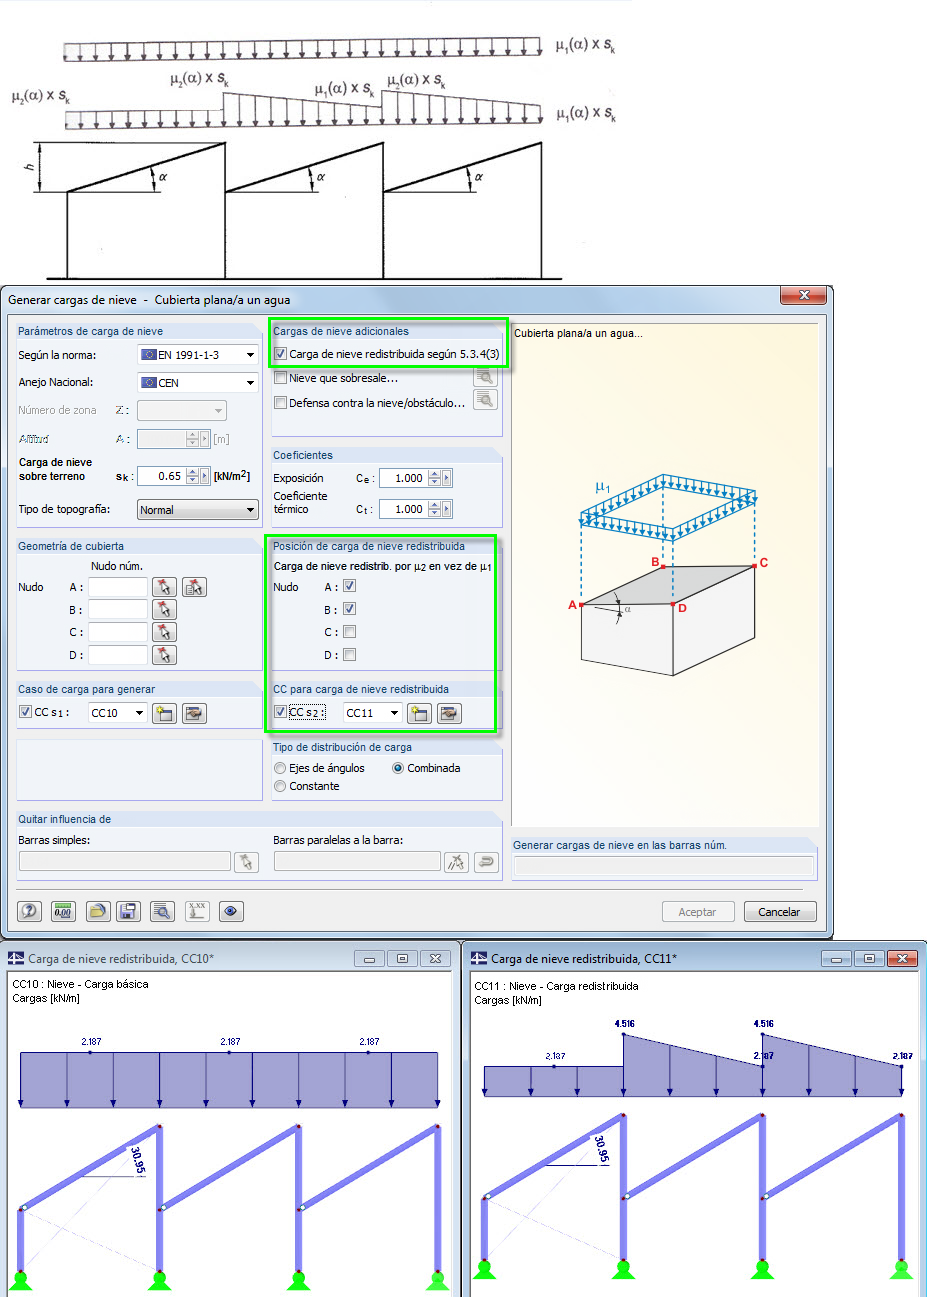Image resolution: width=927 pixels, height=1297 pixels.
Task: Uncheck redistributed load Nudo B checkbox
Action: click(x=349, y=609)
